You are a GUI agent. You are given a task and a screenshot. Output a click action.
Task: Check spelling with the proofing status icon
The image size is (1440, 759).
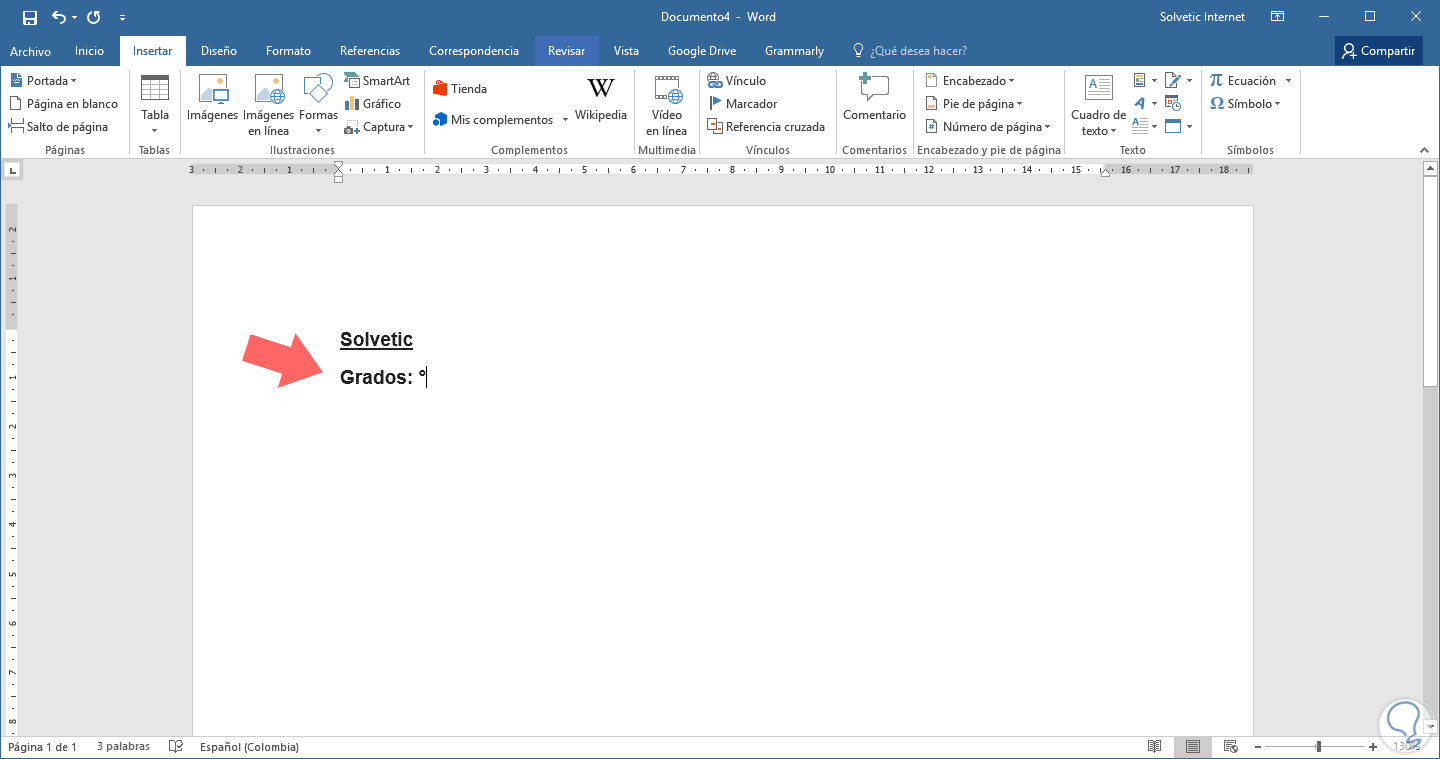(176, 747)
